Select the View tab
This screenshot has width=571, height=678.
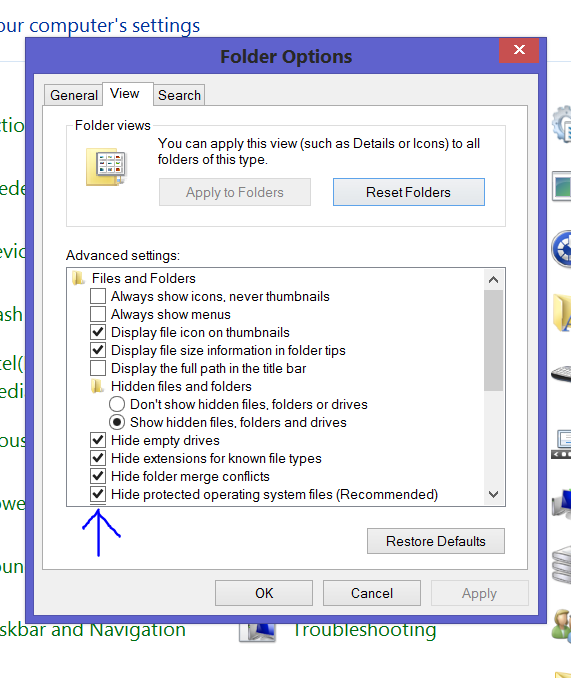click(x=128, y=94)
